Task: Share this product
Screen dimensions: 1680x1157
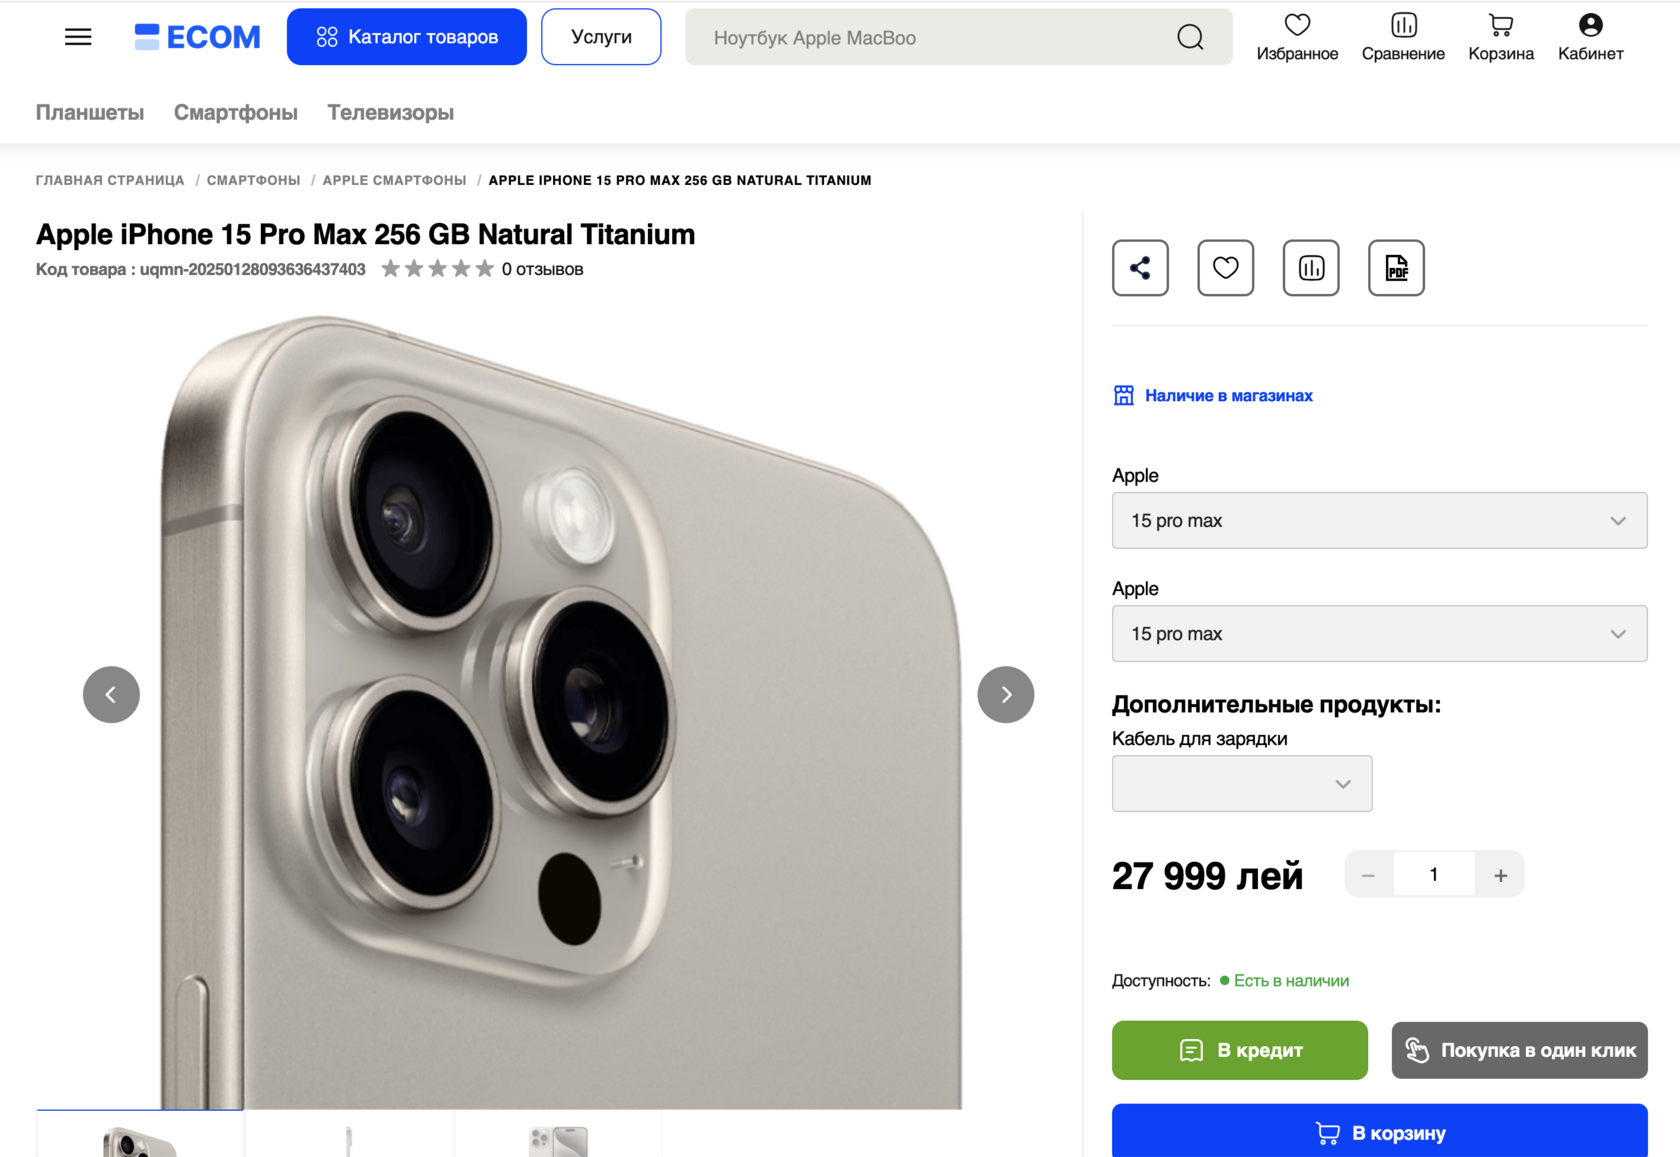Action: [x=1140, y=268]
